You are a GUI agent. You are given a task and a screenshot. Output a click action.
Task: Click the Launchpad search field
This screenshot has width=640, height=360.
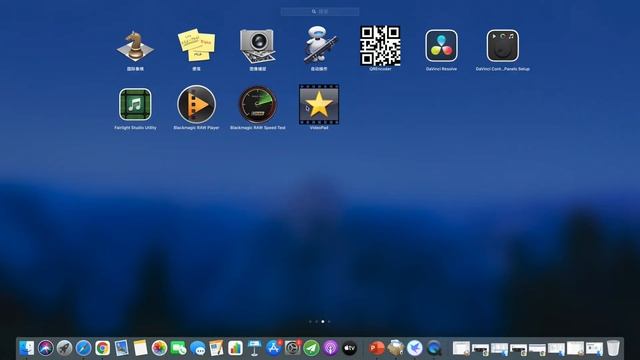pyautogui.click(x=320, y=11)
